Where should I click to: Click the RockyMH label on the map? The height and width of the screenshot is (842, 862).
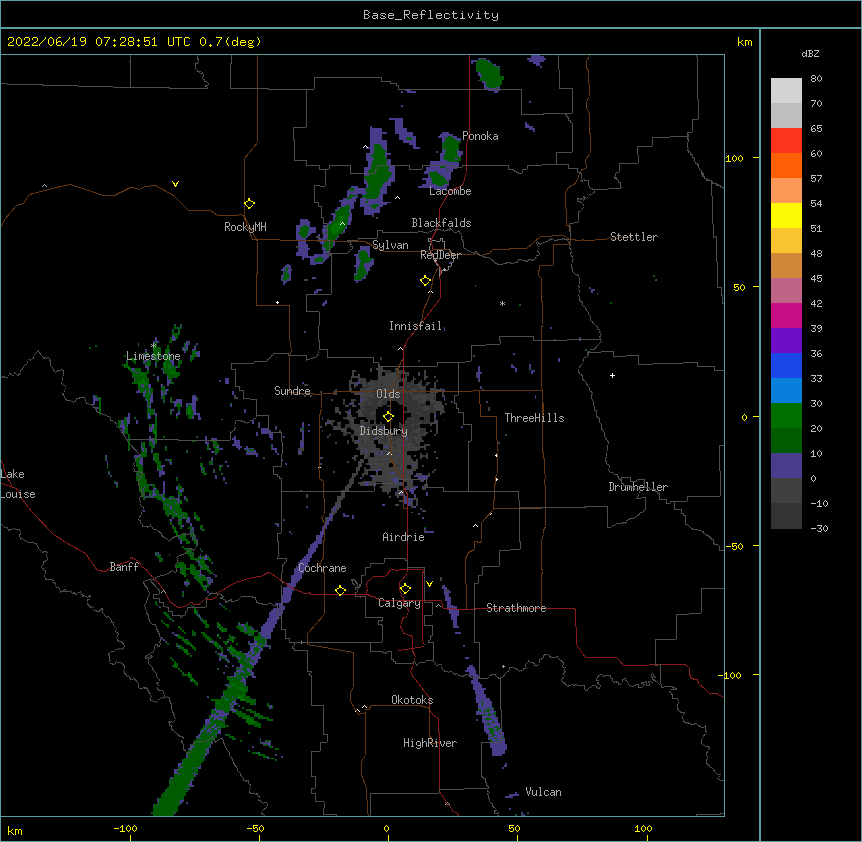click(x=245, y=227)
